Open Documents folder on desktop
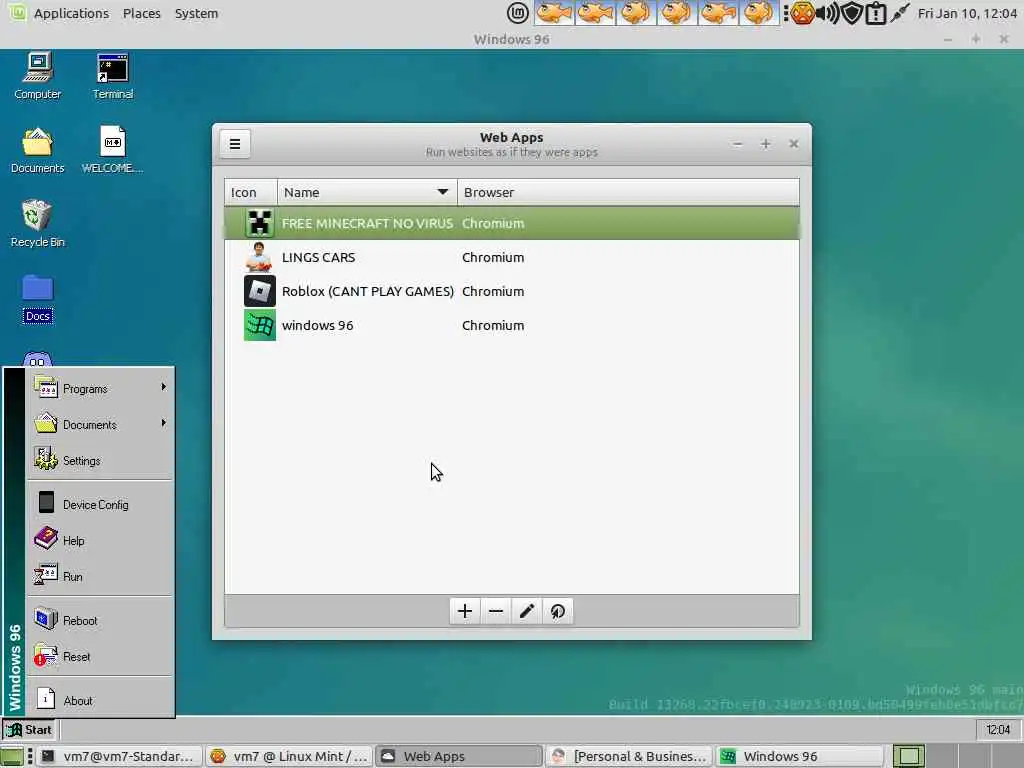 [38, 150]
